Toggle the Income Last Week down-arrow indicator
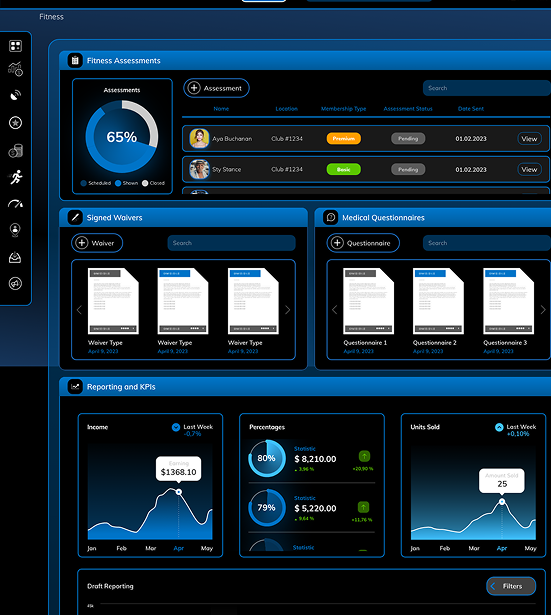Screen dimensions: 551x615 [176, 427]
